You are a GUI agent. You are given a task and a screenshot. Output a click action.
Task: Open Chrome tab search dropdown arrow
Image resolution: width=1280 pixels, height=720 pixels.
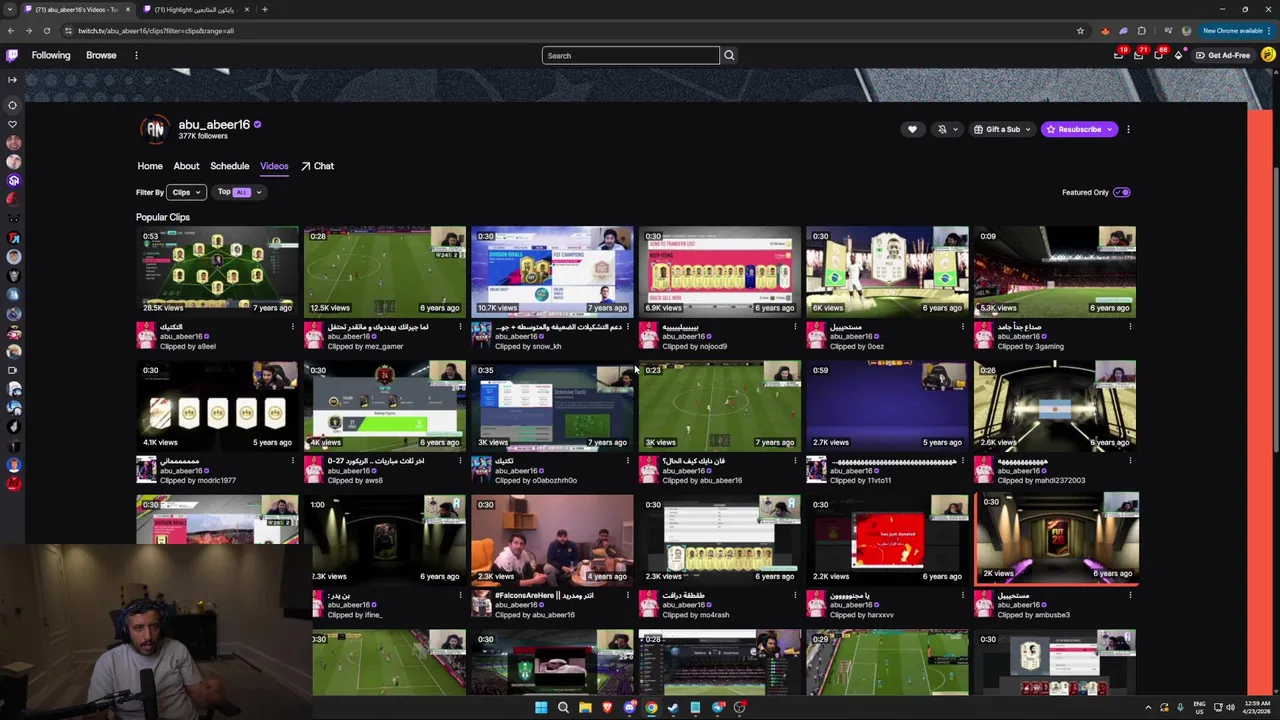10,9
